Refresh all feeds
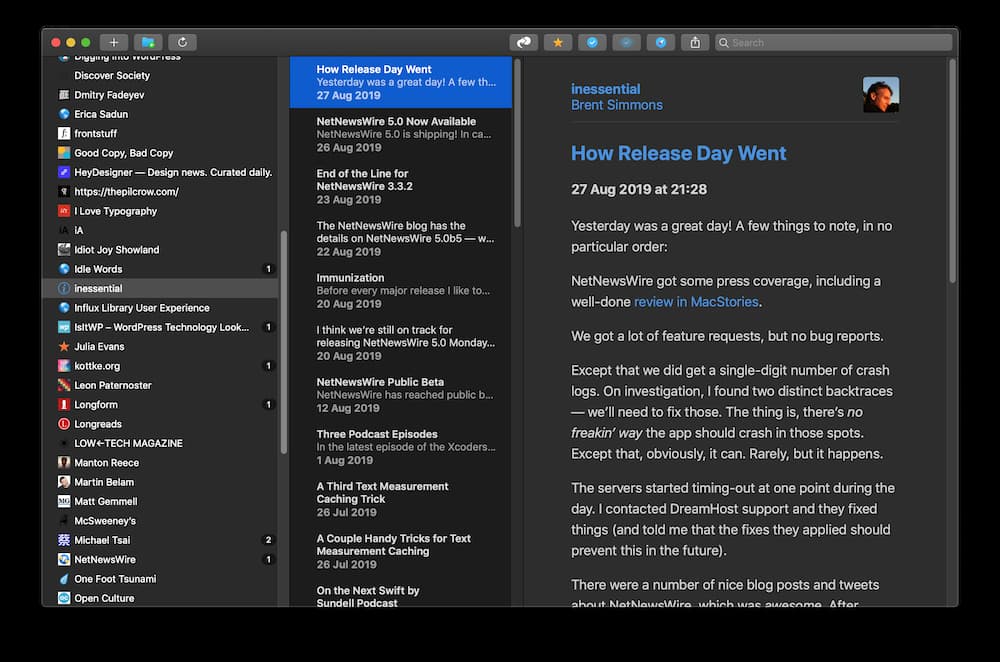Image resolution: width=1000 pixels, height=662 pixels. click(182, 42)
